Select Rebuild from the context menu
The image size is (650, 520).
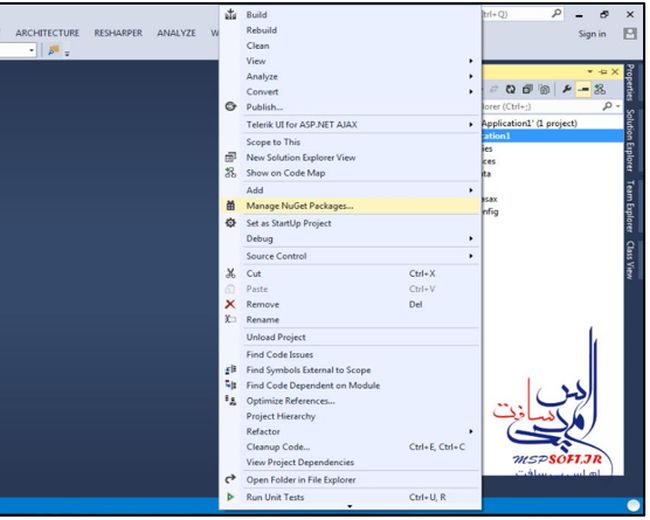pos(261,30)
